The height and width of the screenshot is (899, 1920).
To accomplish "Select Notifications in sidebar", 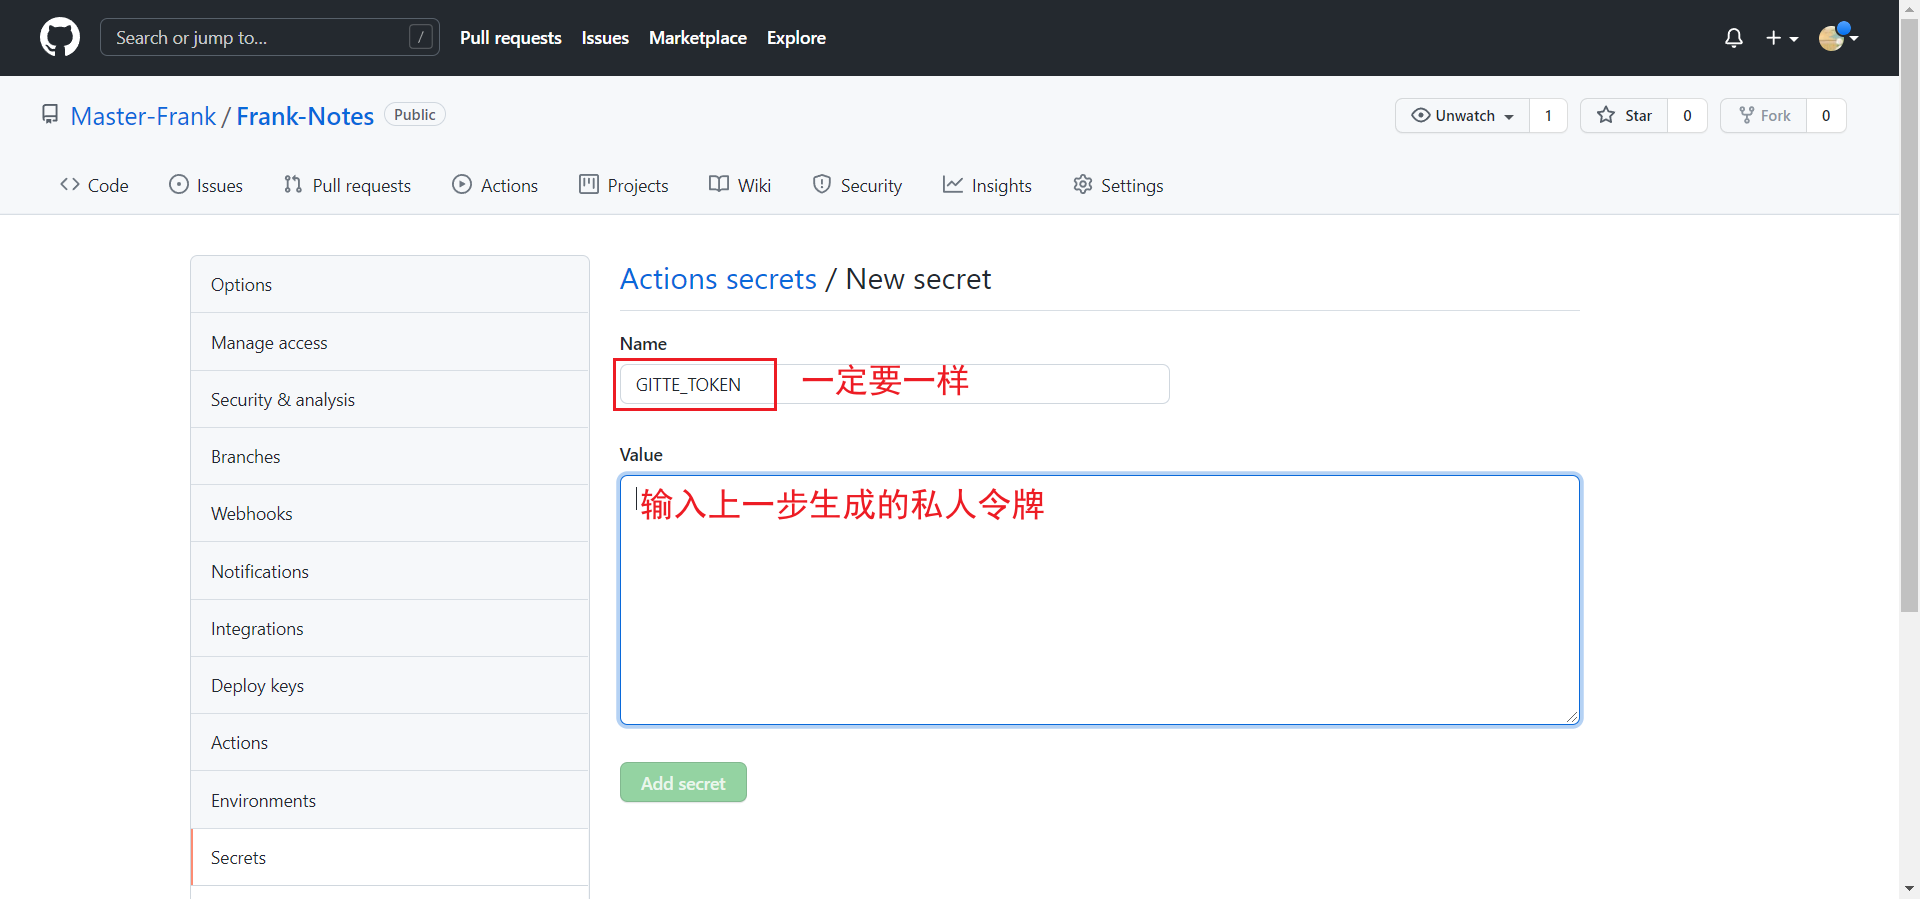I will [390, 571].
